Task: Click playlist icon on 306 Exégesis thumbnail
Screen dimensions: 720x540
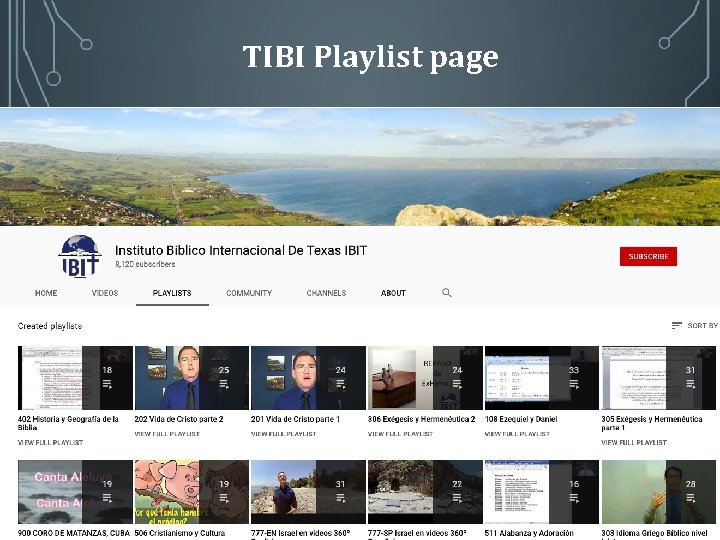Action: (457, 384)
